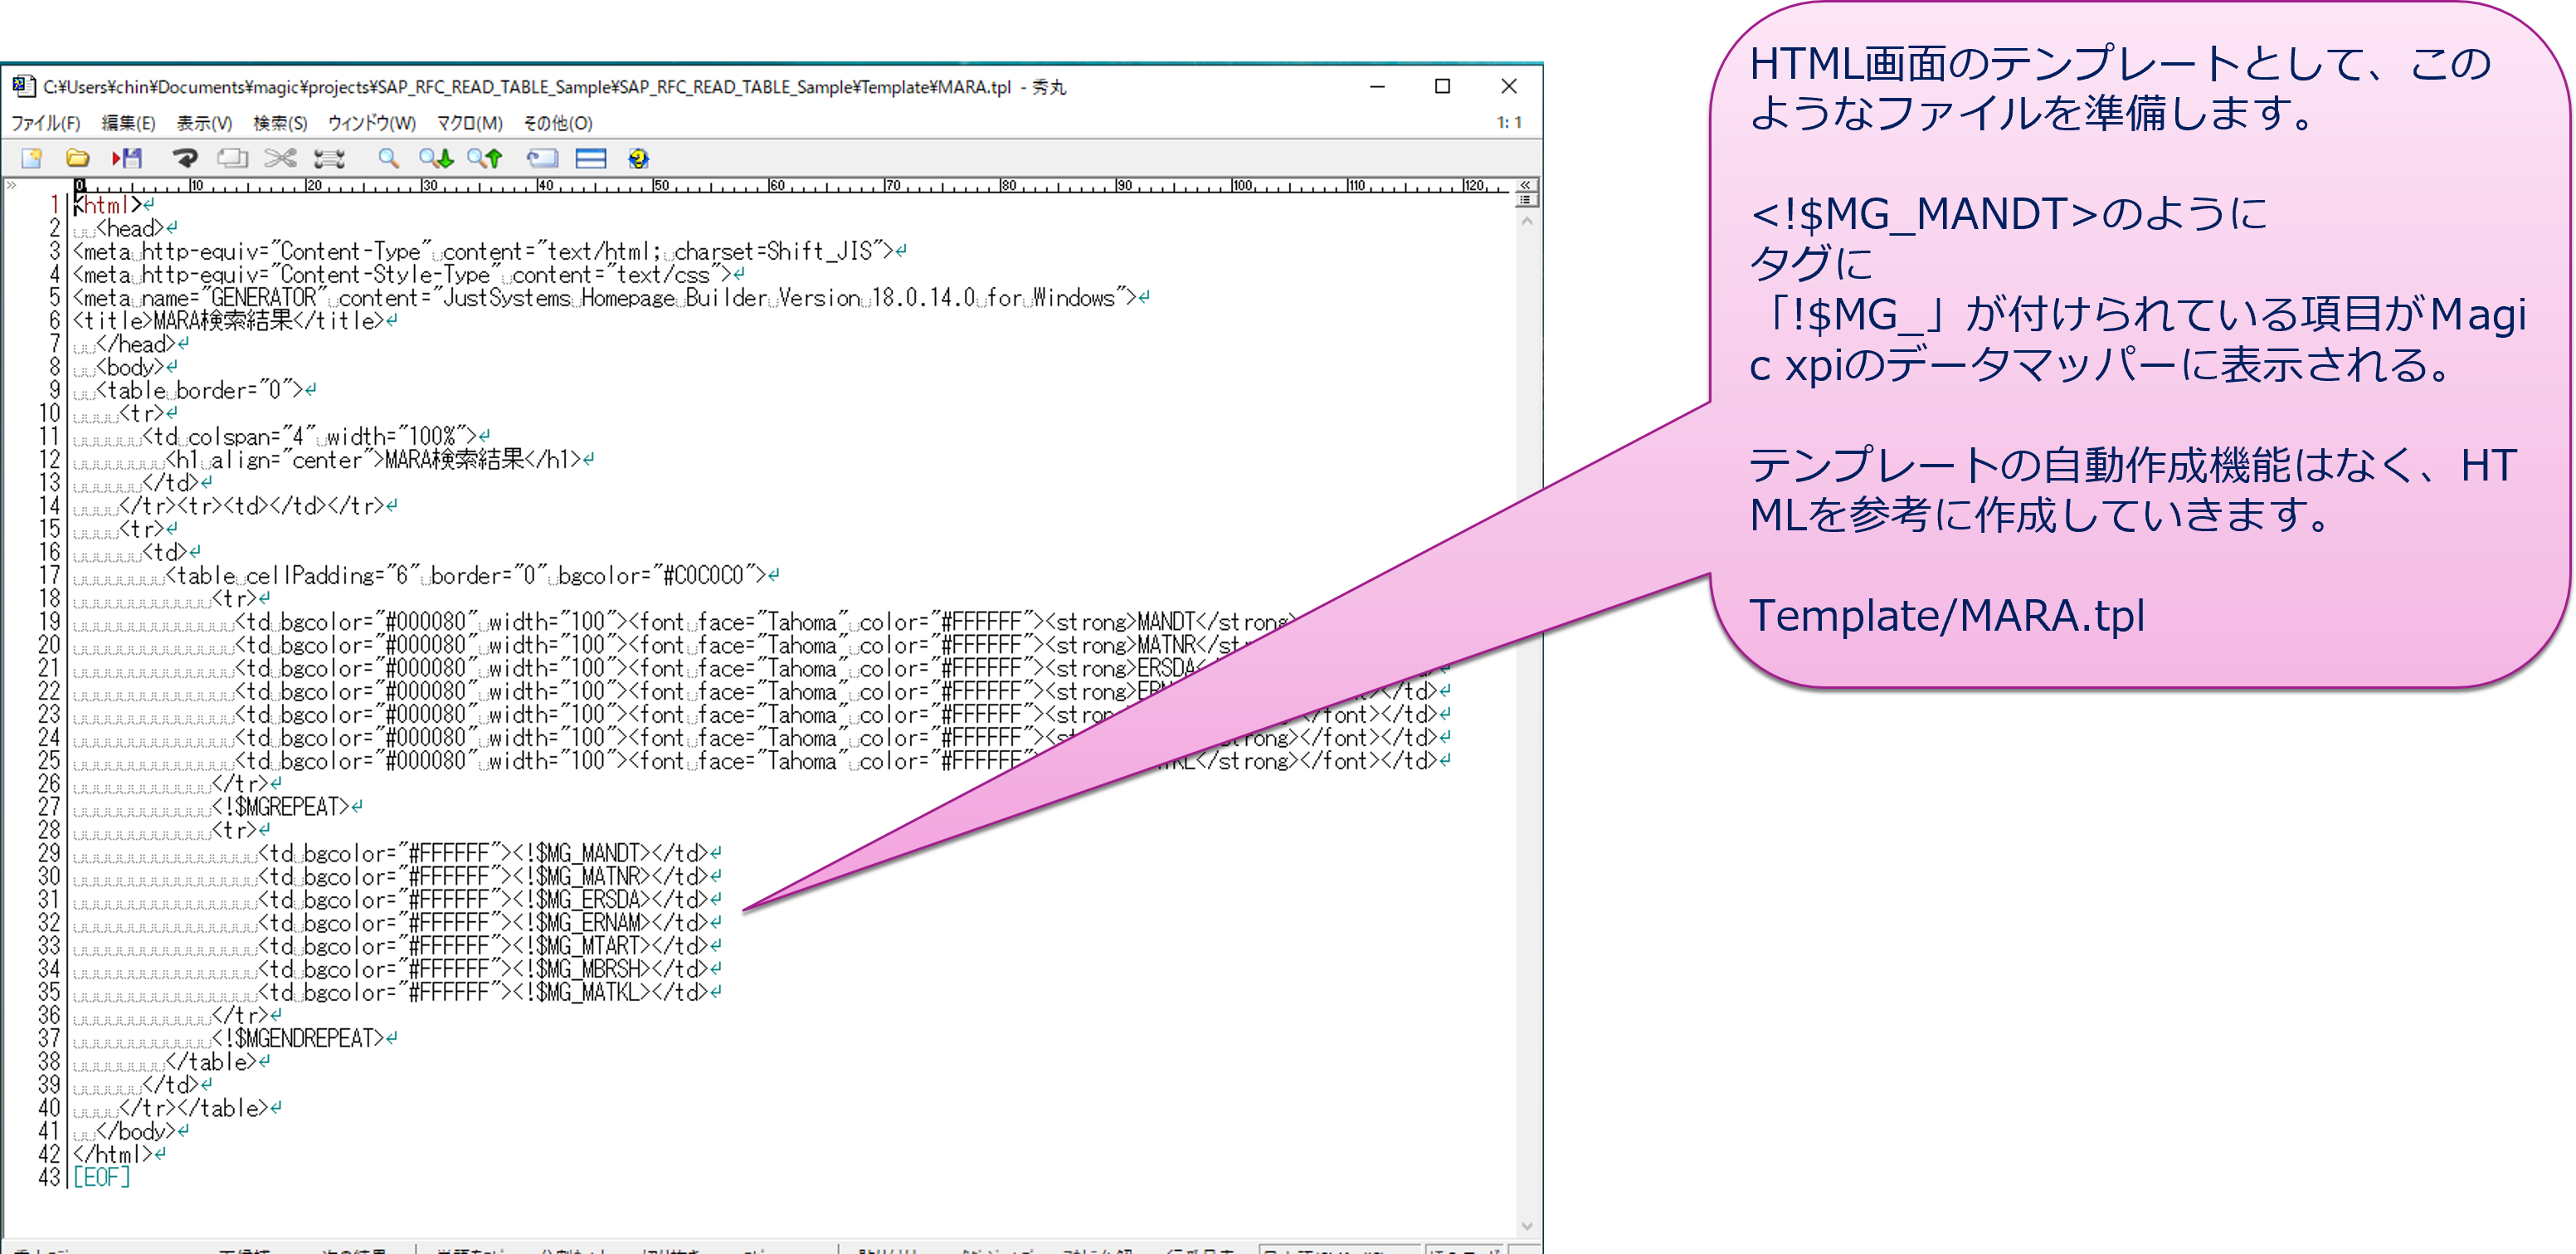Click the vertical scrollbar down arrow
This screenshot has width=2576, height=1254.
[x=1526, y=1226]
